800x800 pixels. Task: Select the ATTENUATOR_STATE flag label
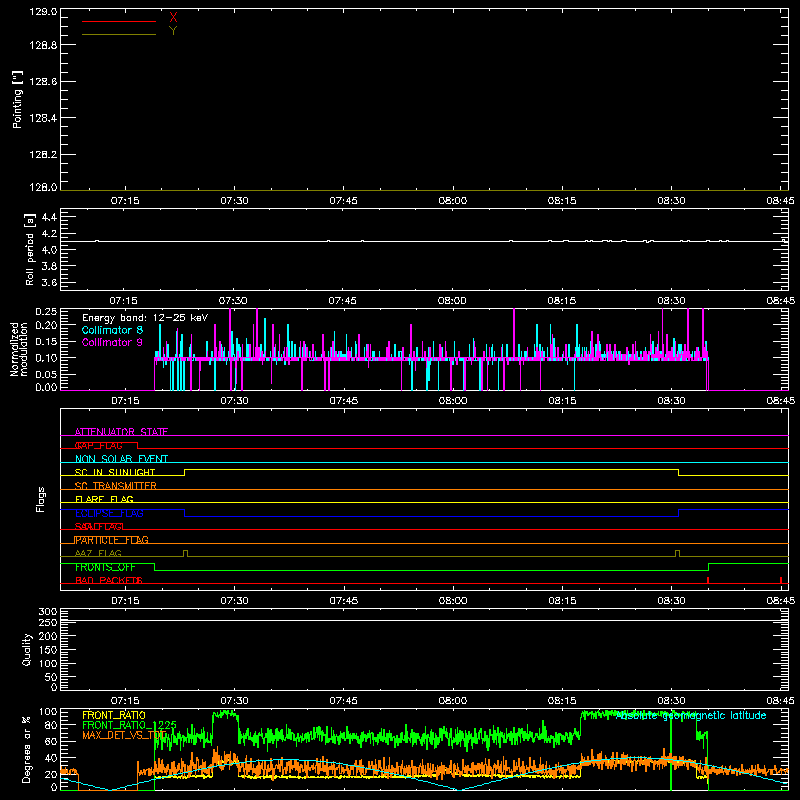[x=121, y=432]
